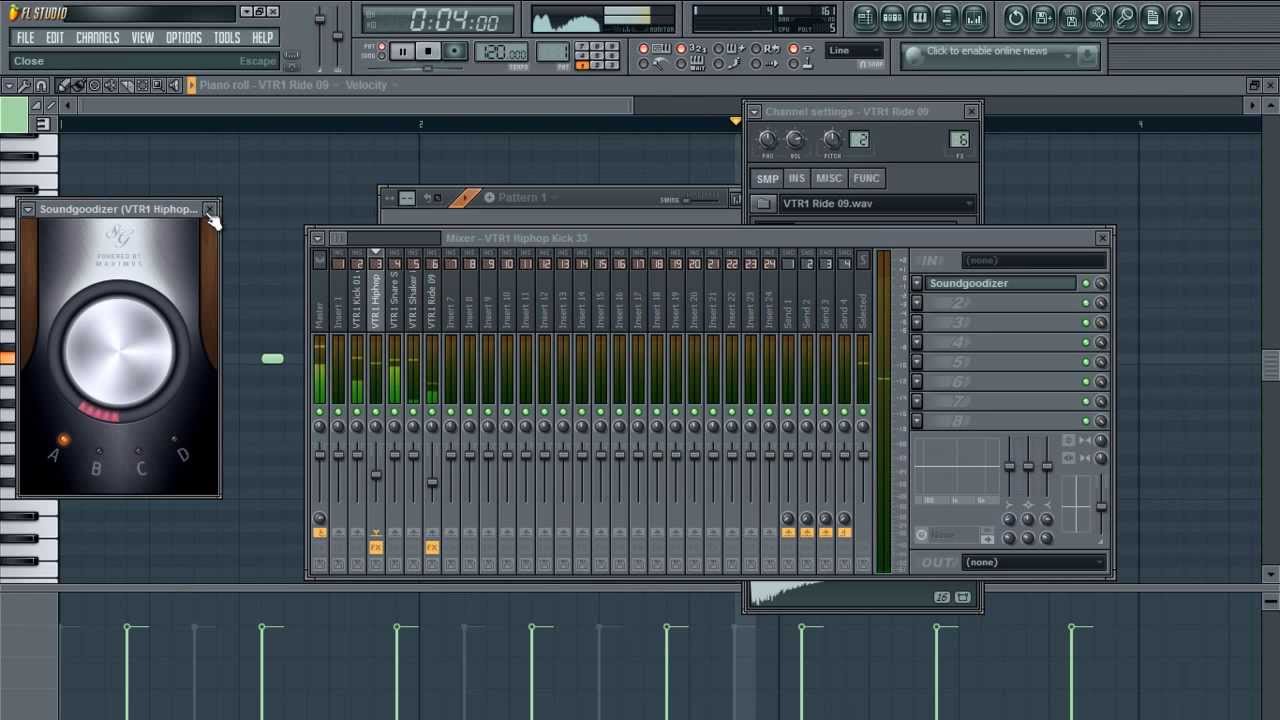The image size is (1280, 720).
Task: Toggle typing keyboard to piano switch
Action: coord(644,48)
